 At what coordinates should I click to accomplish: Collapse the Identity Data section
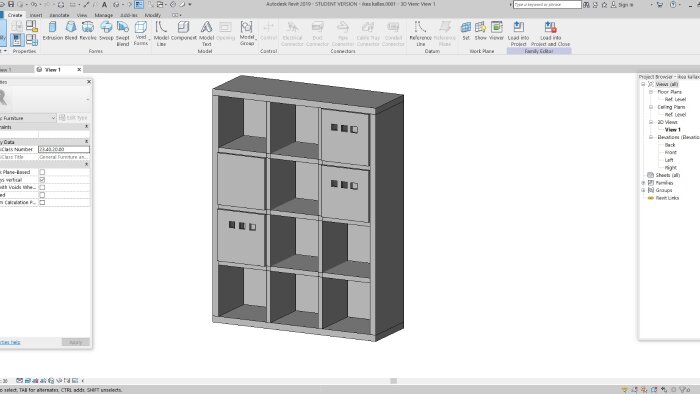(87, 141)
